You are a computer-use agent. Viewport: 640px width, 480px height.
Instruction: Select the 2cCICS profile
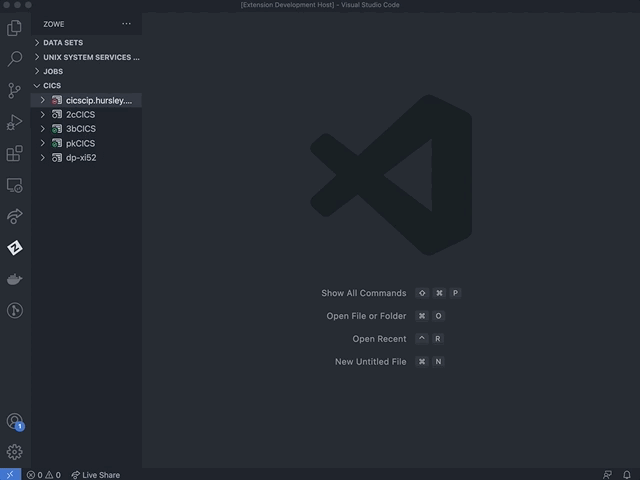click(80, 115)
